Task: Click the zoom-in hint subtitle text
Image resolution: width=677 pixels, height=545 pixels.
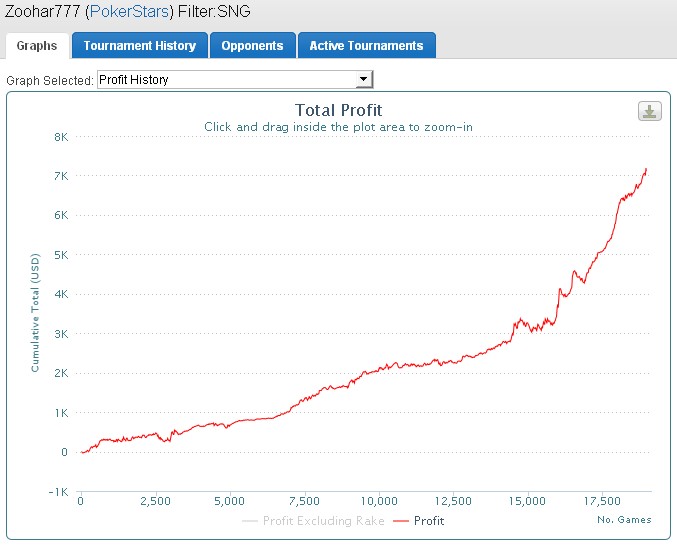Action: pyautogui.click(x=338, y=127)
